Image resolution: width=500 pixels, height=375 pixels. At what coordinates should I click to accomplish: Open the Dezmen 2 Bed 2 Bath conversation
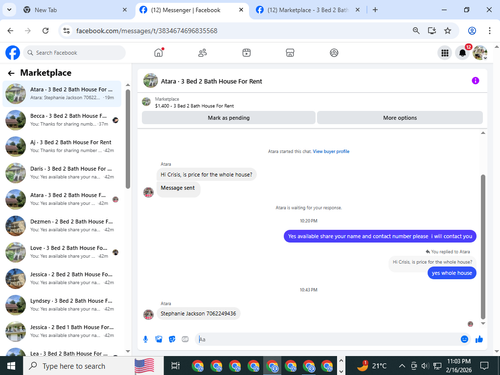(x=62, y=226)
